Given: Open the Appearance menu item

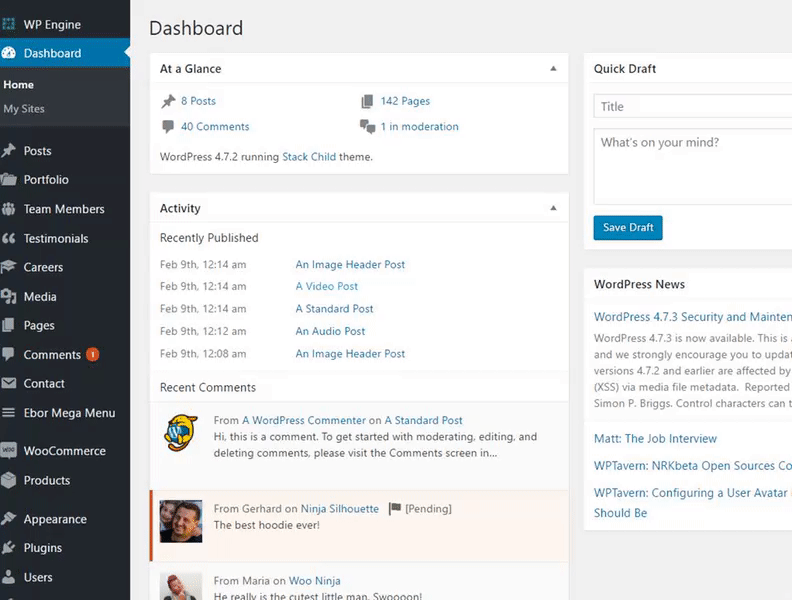Looking at the screenshot, I should tap(55, 519).
